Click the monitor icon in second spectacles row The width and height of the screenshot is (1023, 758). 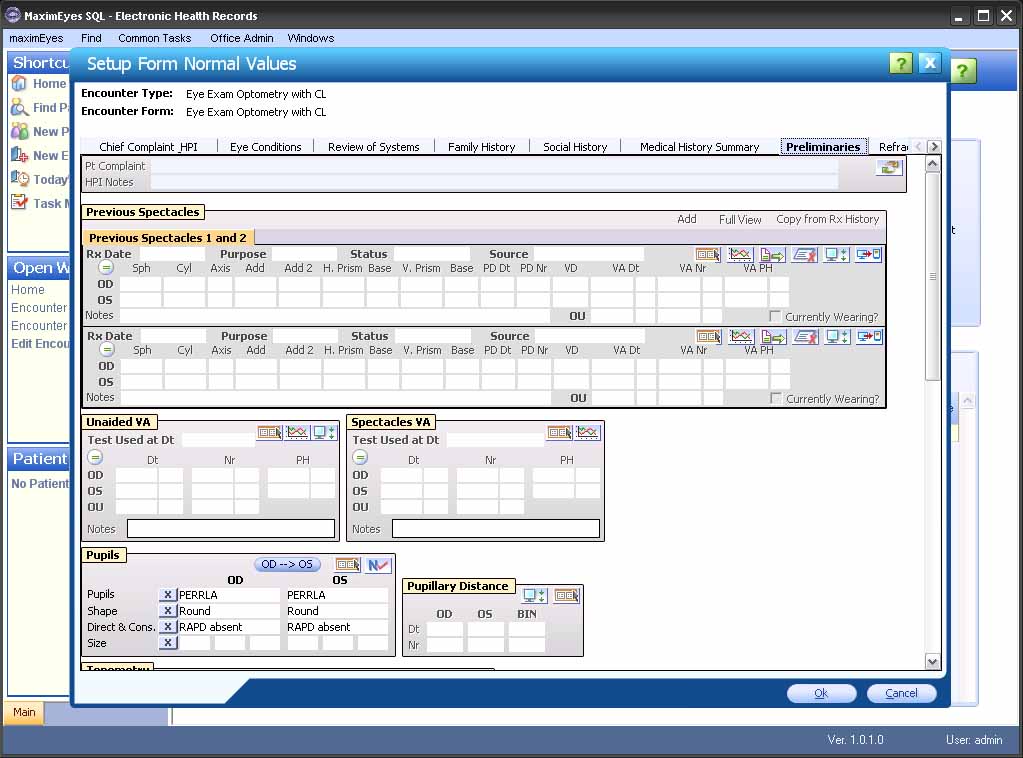point(838,337)
